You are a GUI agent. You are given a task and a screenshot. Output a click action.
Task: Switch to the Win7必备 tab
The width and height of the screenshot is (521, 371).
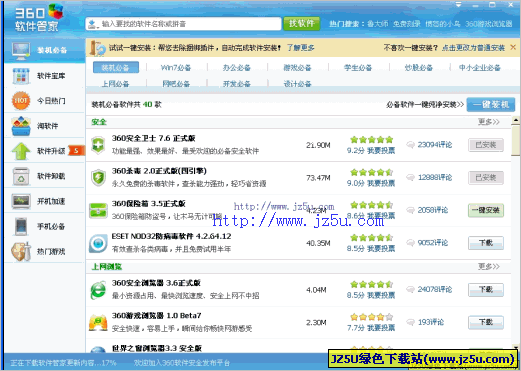176,68
